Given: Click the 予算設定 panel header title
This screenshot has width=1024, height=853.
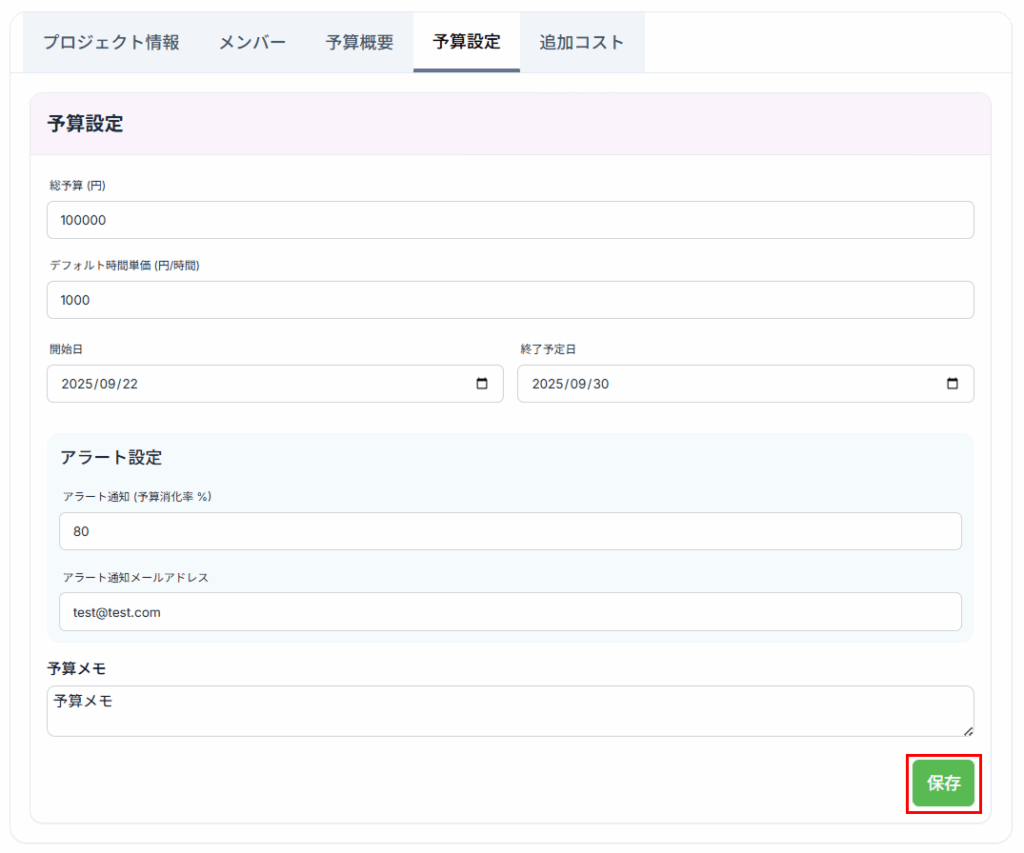Looking at the screenshot, I should click(85, 124).
